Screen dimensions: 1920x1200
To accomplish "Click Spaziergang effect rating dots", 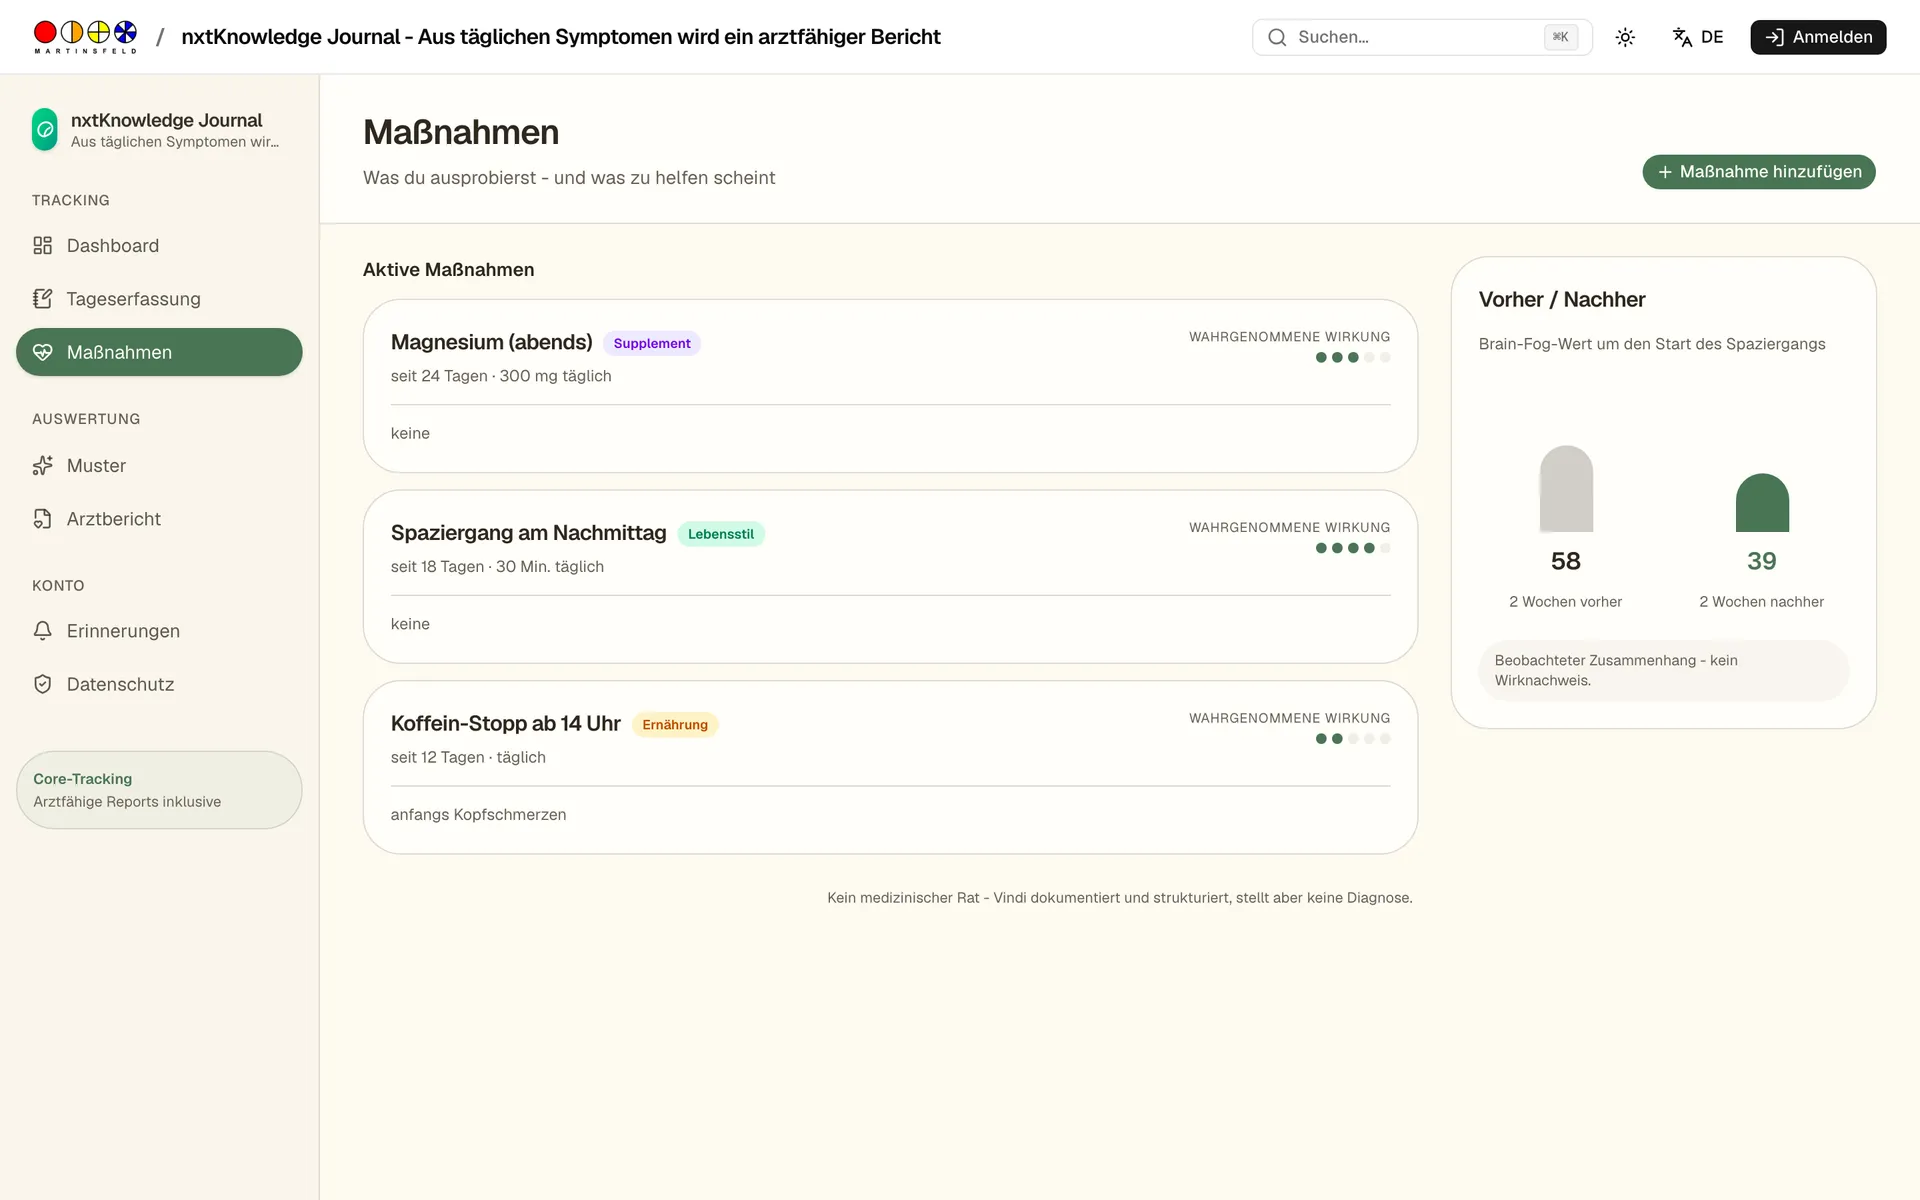I will pos(1353,548).
